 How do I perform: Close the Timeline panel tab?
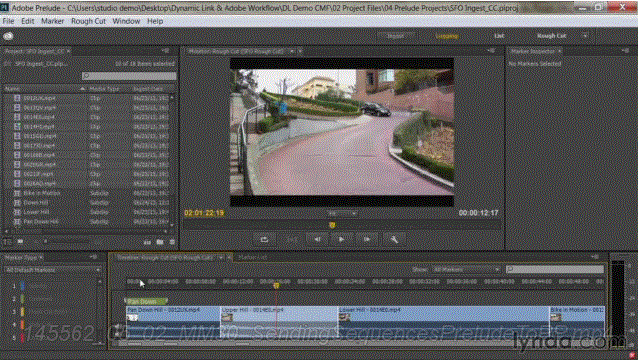click(229, 257)
